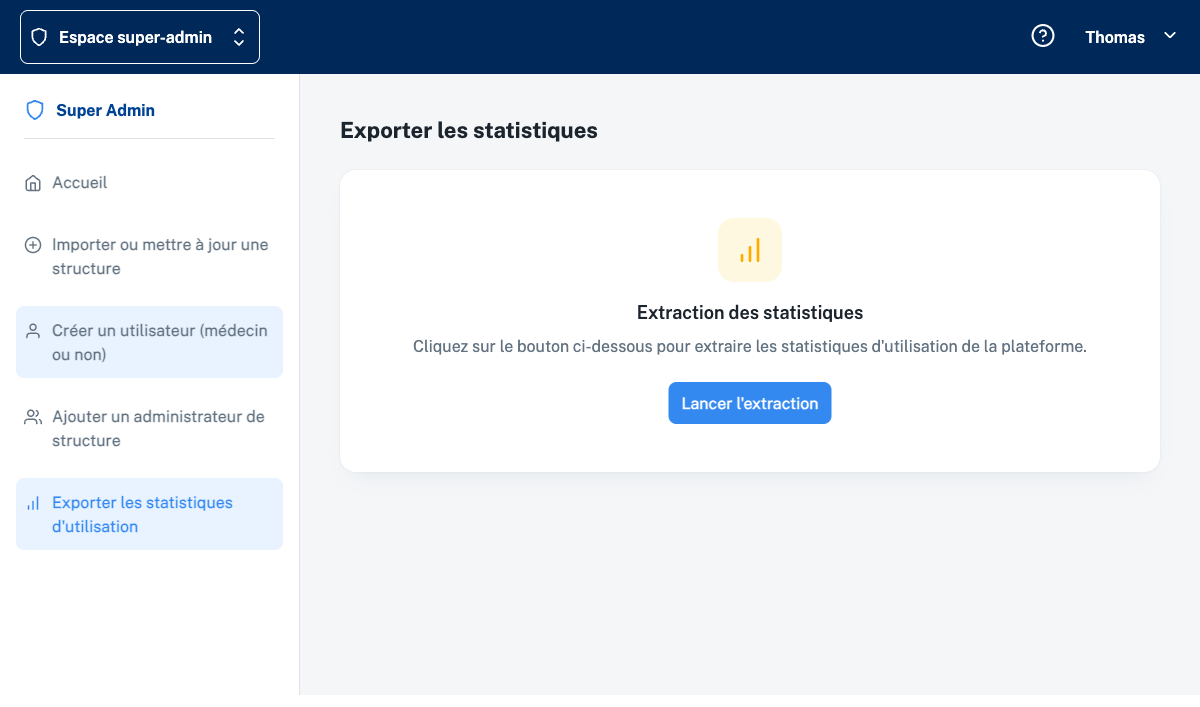Open Créer un utilisateur (médecin ou non)
This screenshot has height=707, width=1200.
pos(160,342)
